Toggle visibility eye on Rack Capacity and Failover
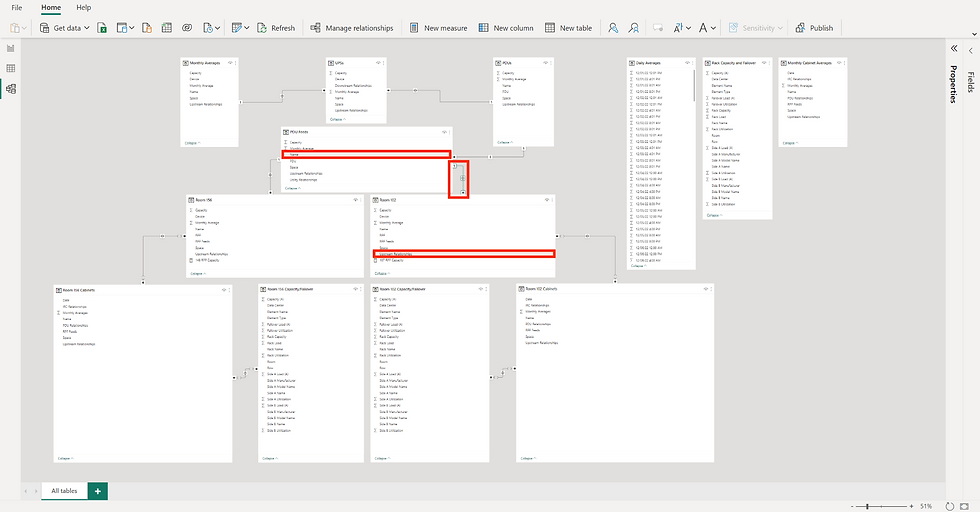The image size is (980, 512). pyautogui.click(x=764, y=63)
